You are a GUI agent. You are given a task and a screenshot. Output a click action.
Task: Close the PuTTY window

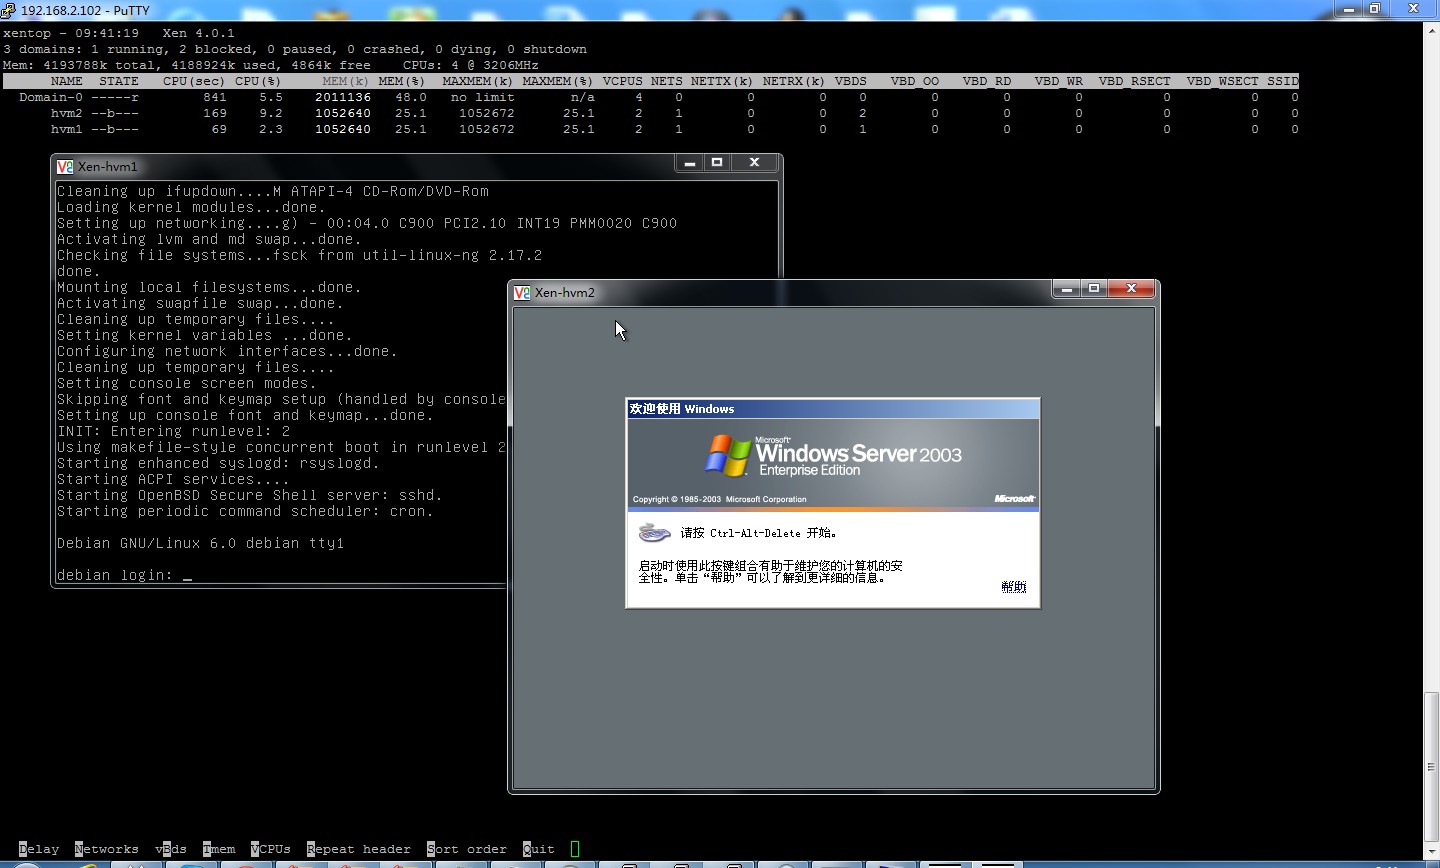[x=1413, y=8]
